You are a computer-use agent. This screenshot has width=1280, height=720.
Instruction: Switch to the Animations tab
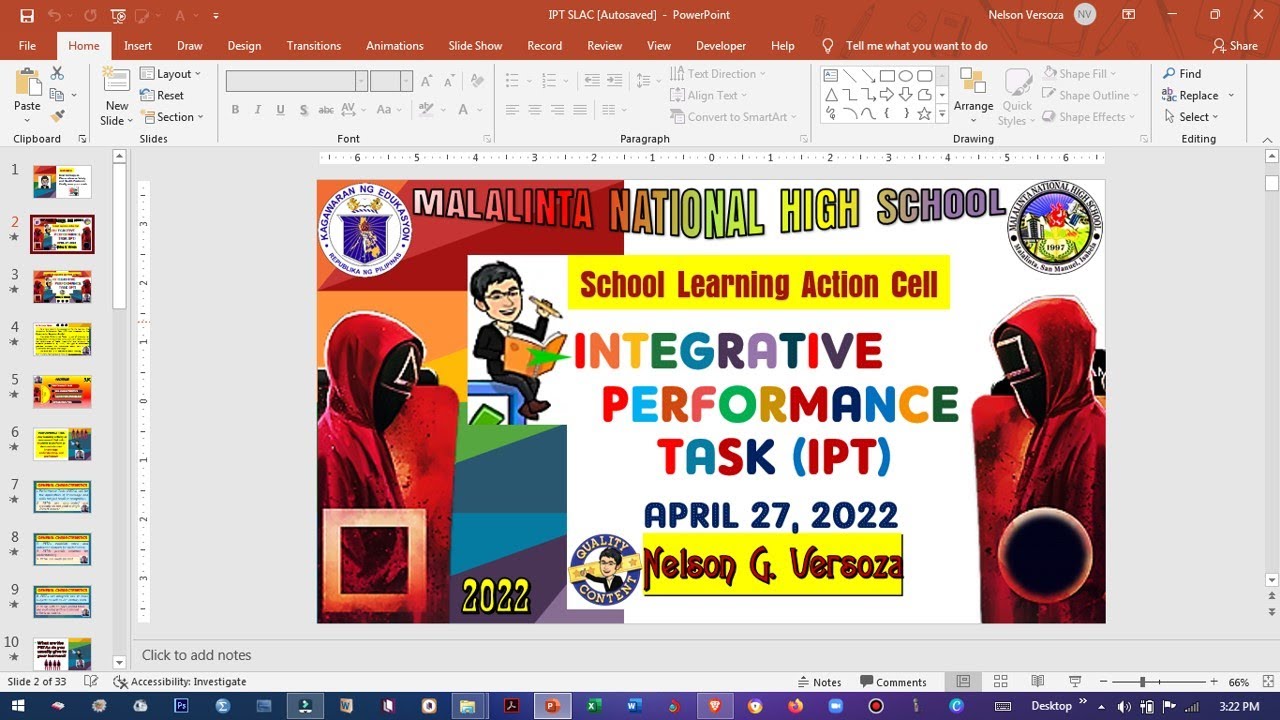(395, 46)
